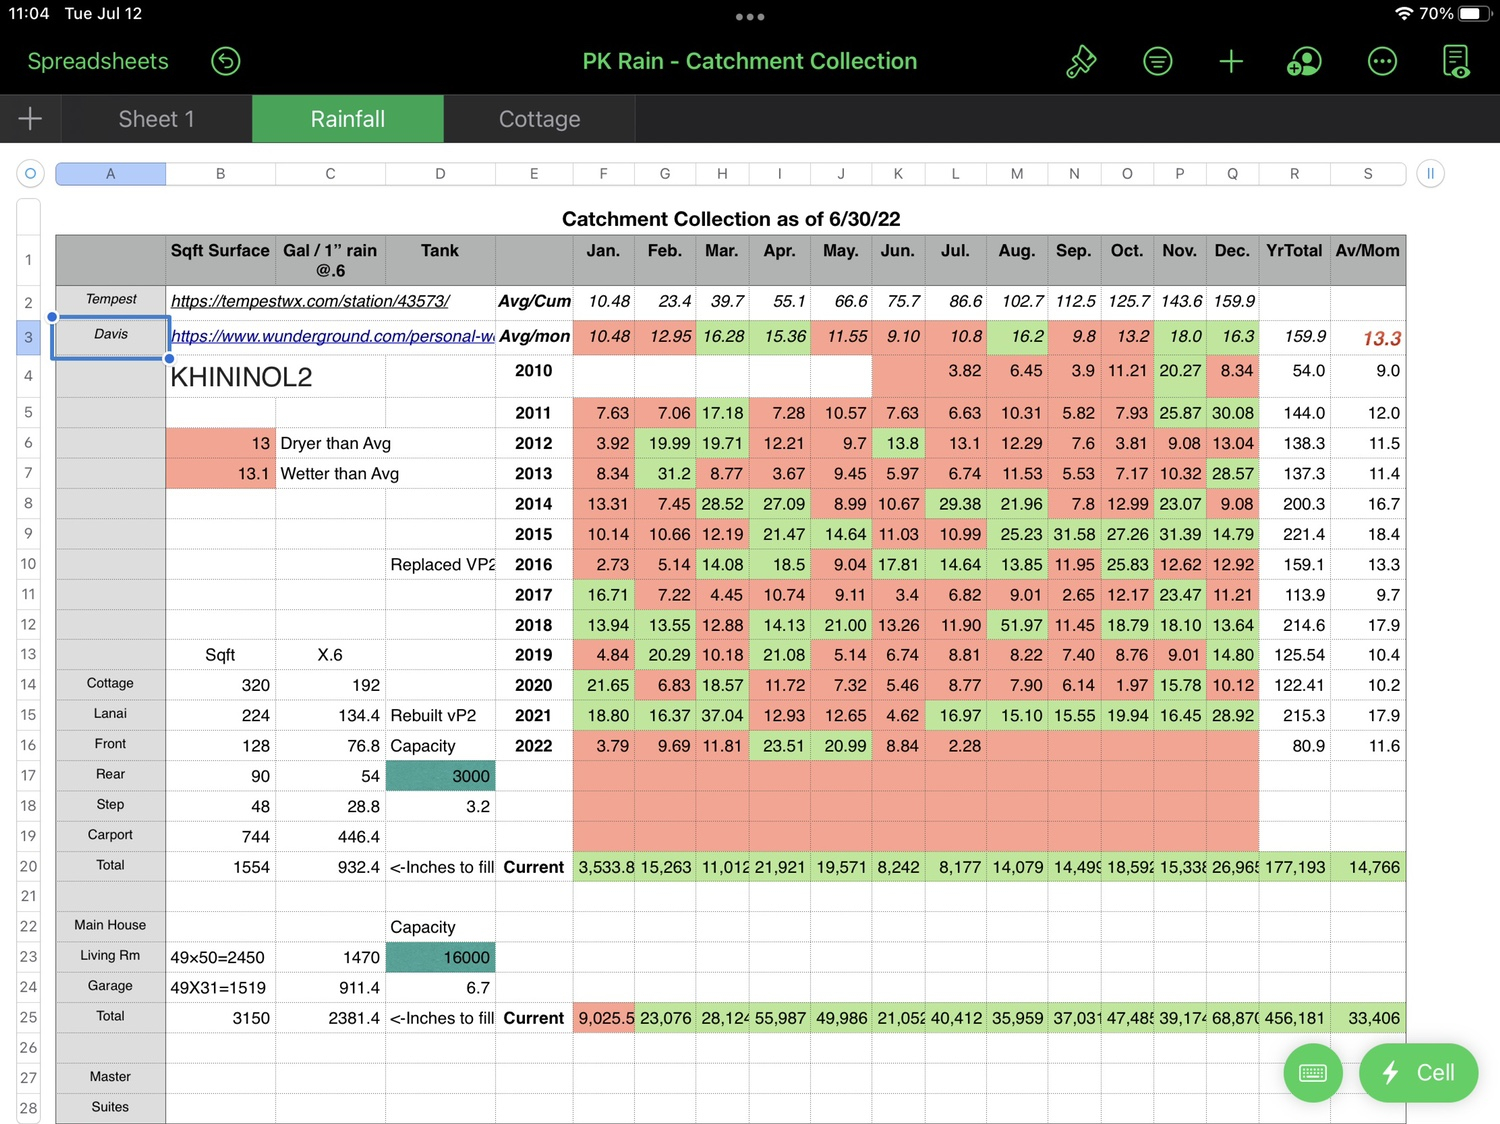Screen dimensions: 1500x1124
Task: Open the Collaborate people icon
Action: [x=1304, y=61]
